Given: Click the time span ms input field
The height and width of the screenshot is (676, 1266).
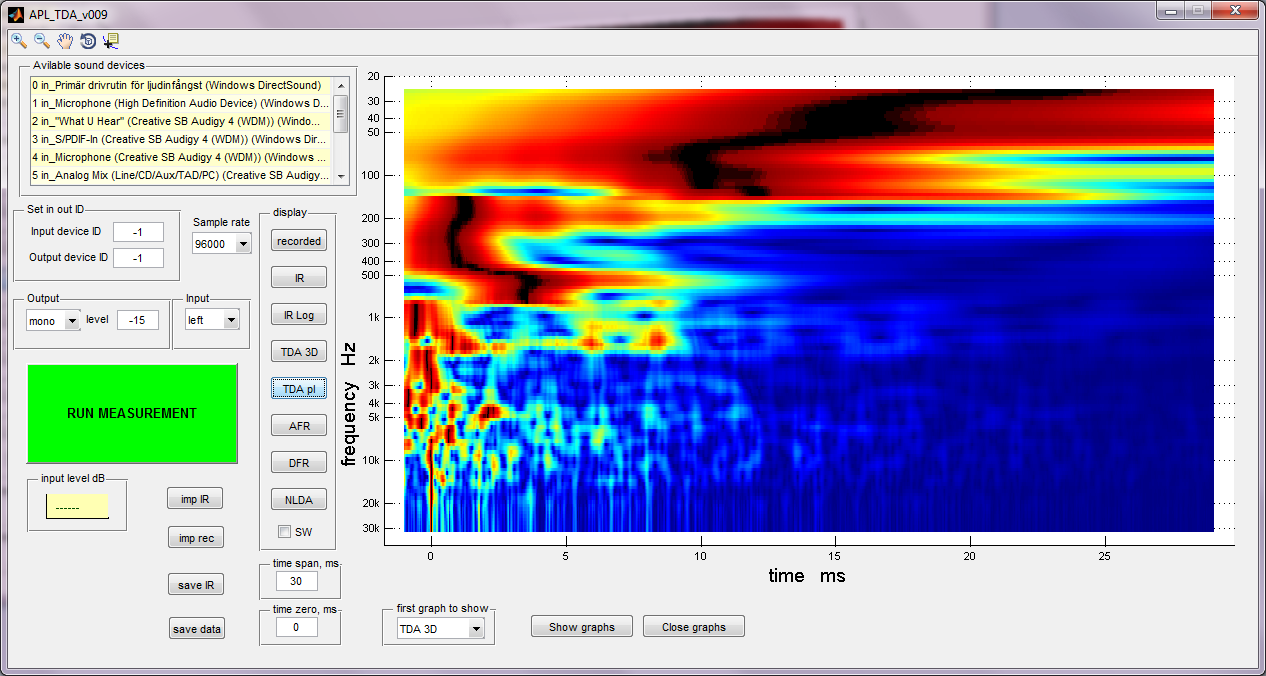Looking at the screenshot, I should pyautogui.click(x=296, y=581).
